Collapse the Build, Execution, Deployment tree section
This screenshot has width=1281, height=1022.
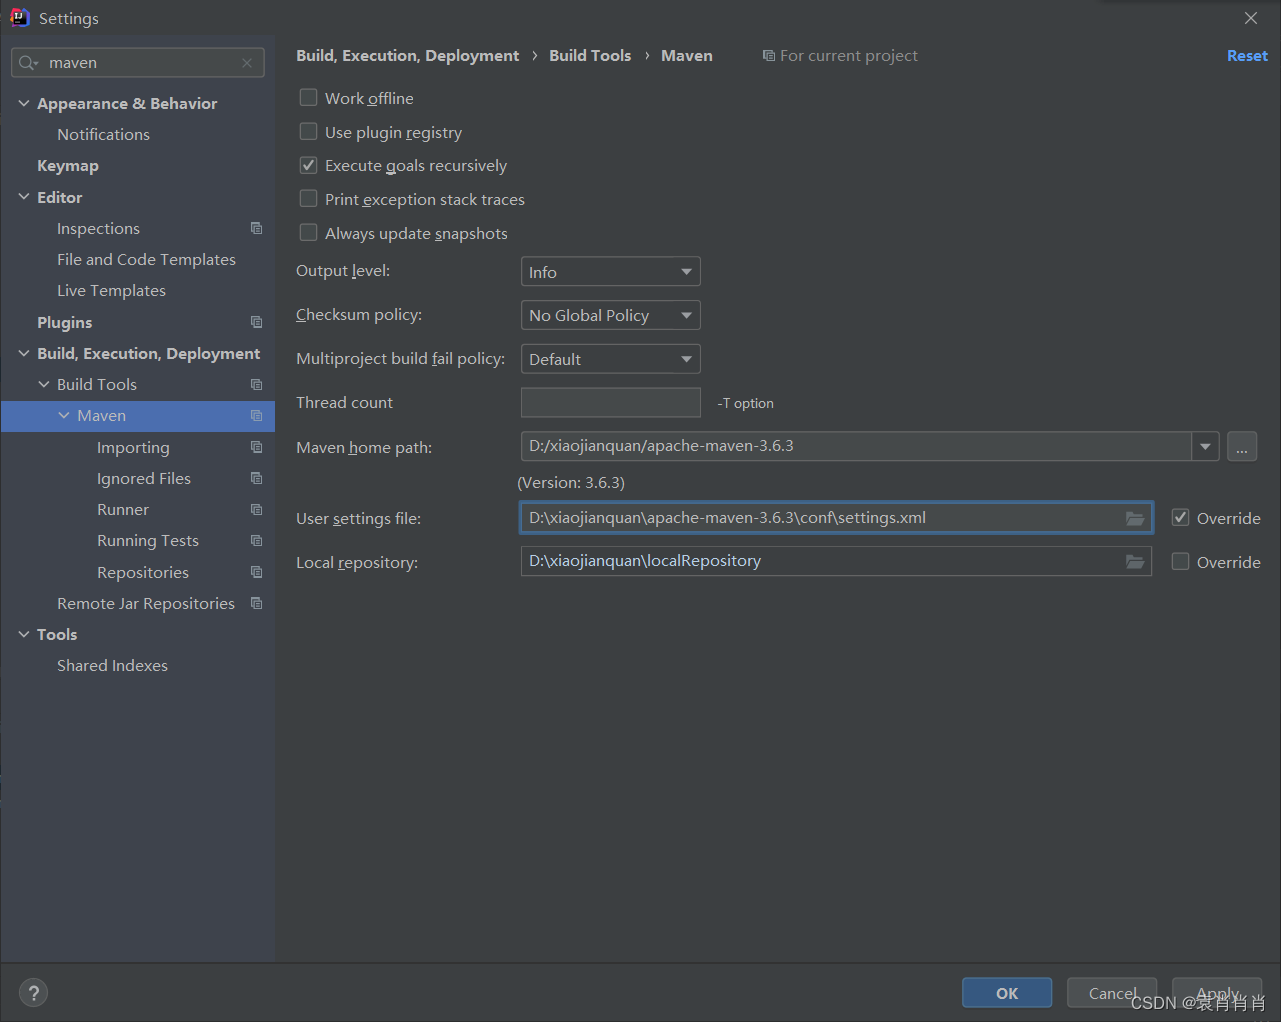(x=23, y=352)
